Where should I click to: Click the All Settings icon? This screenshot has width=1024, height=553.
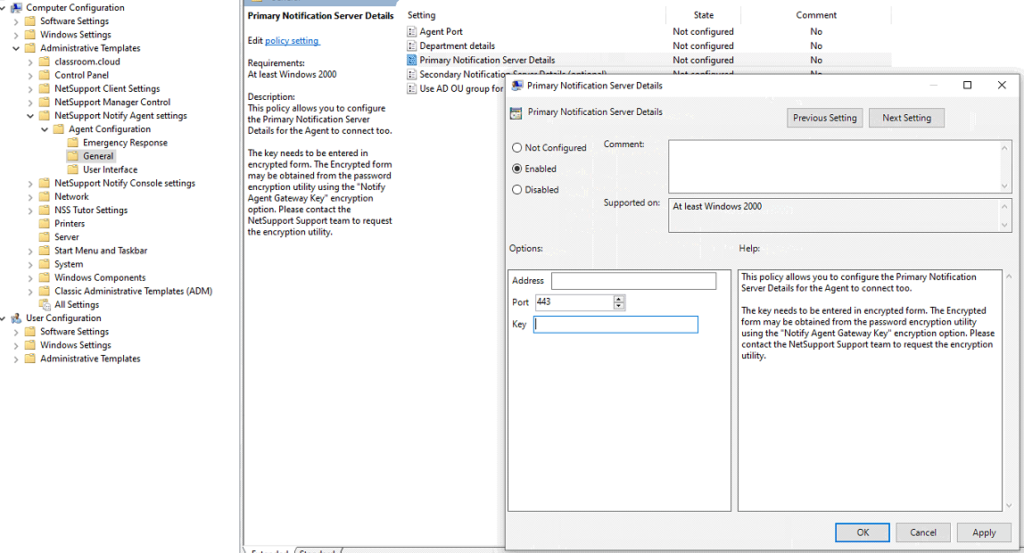point(44,305)
